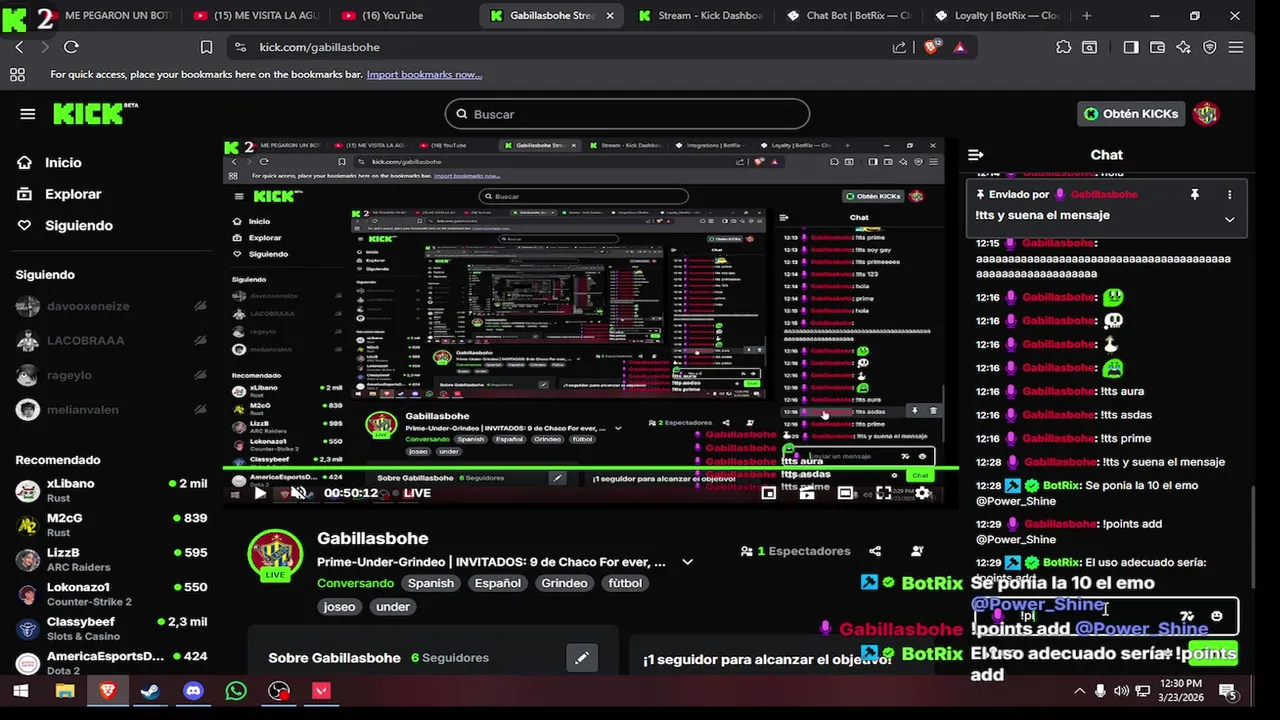Open the recommended channel AmericaEsportsD...
This screenshot has height=720, width=1280.
(110, 663)
